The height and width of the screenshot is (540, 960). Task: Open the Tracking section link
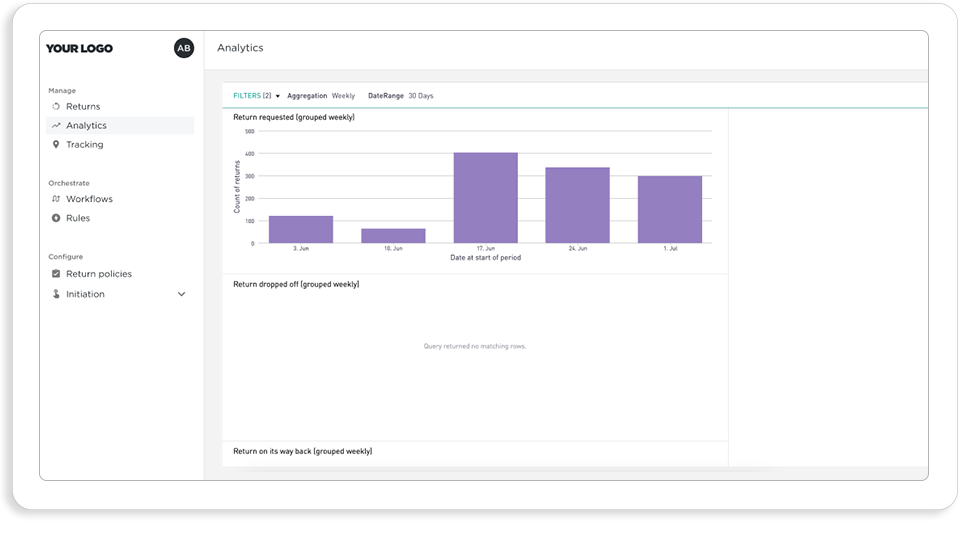[84, 144]
